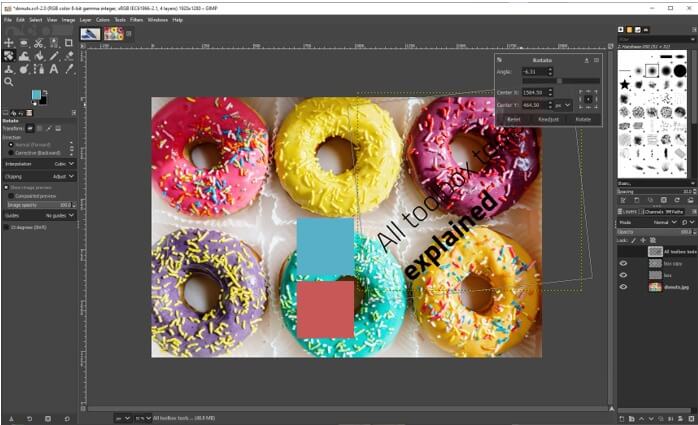Select the Color Picker tool
Image resolution: width=698 pixels, height=425 pixels.
click(69, 69)
